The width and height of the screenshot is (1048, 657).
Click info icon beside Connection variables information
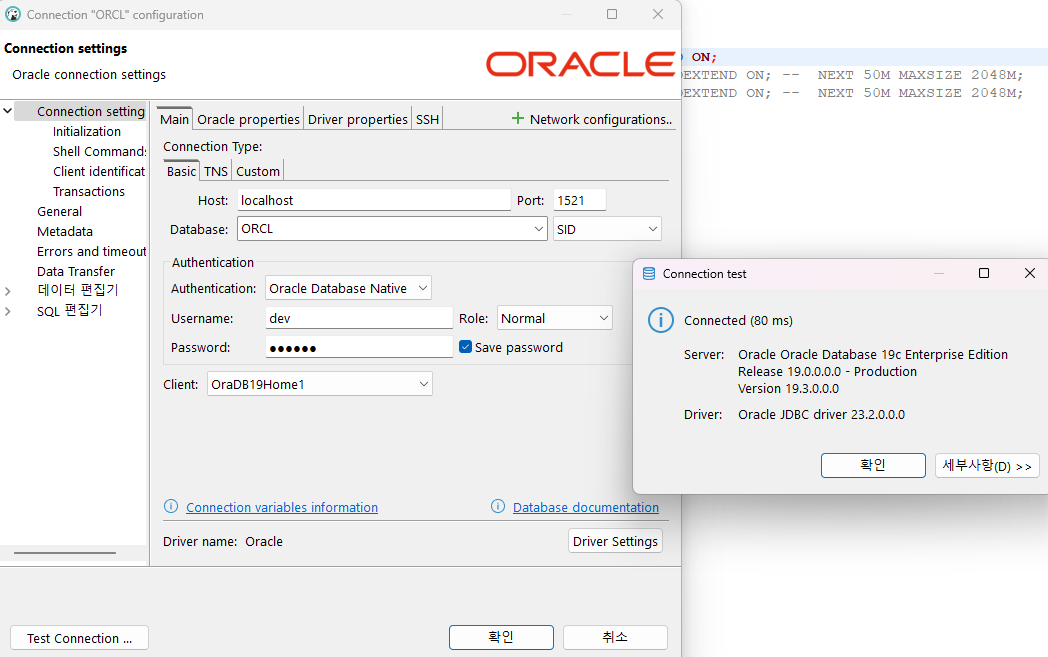coord(171,507)
